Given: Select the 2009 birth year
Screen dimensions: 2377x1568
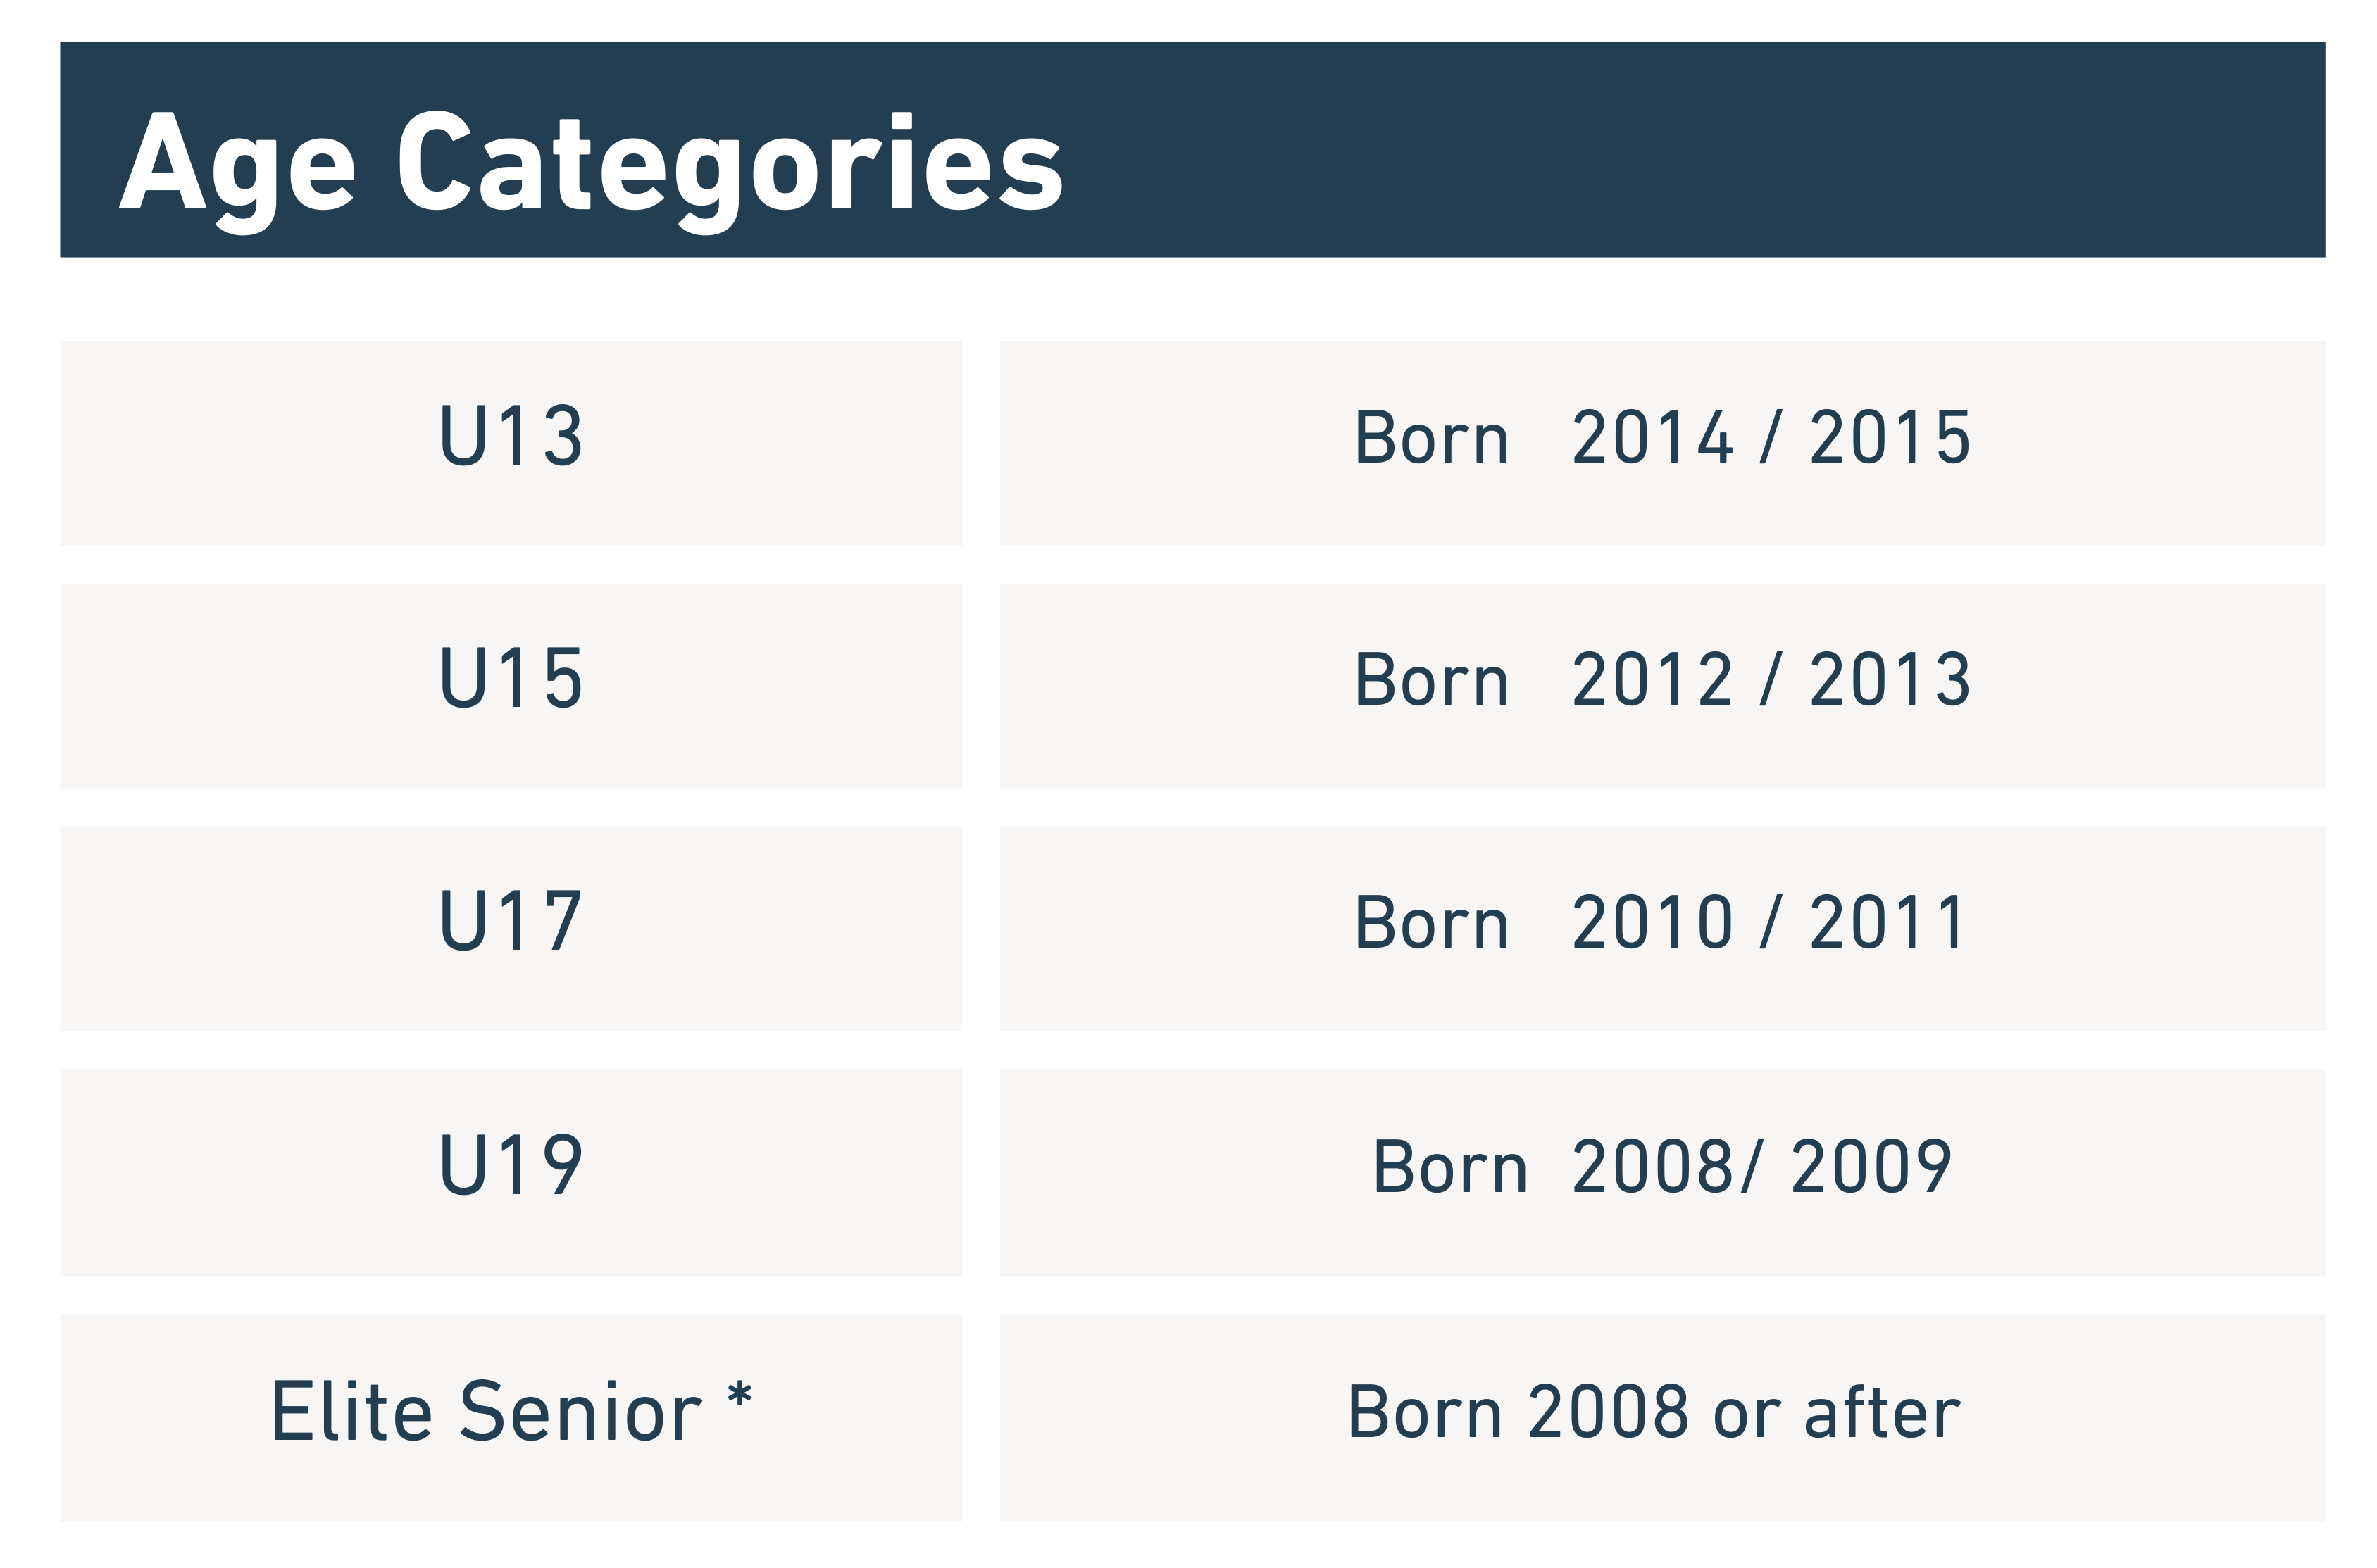Looking at the screenshot, I should click(1871, 1167).
